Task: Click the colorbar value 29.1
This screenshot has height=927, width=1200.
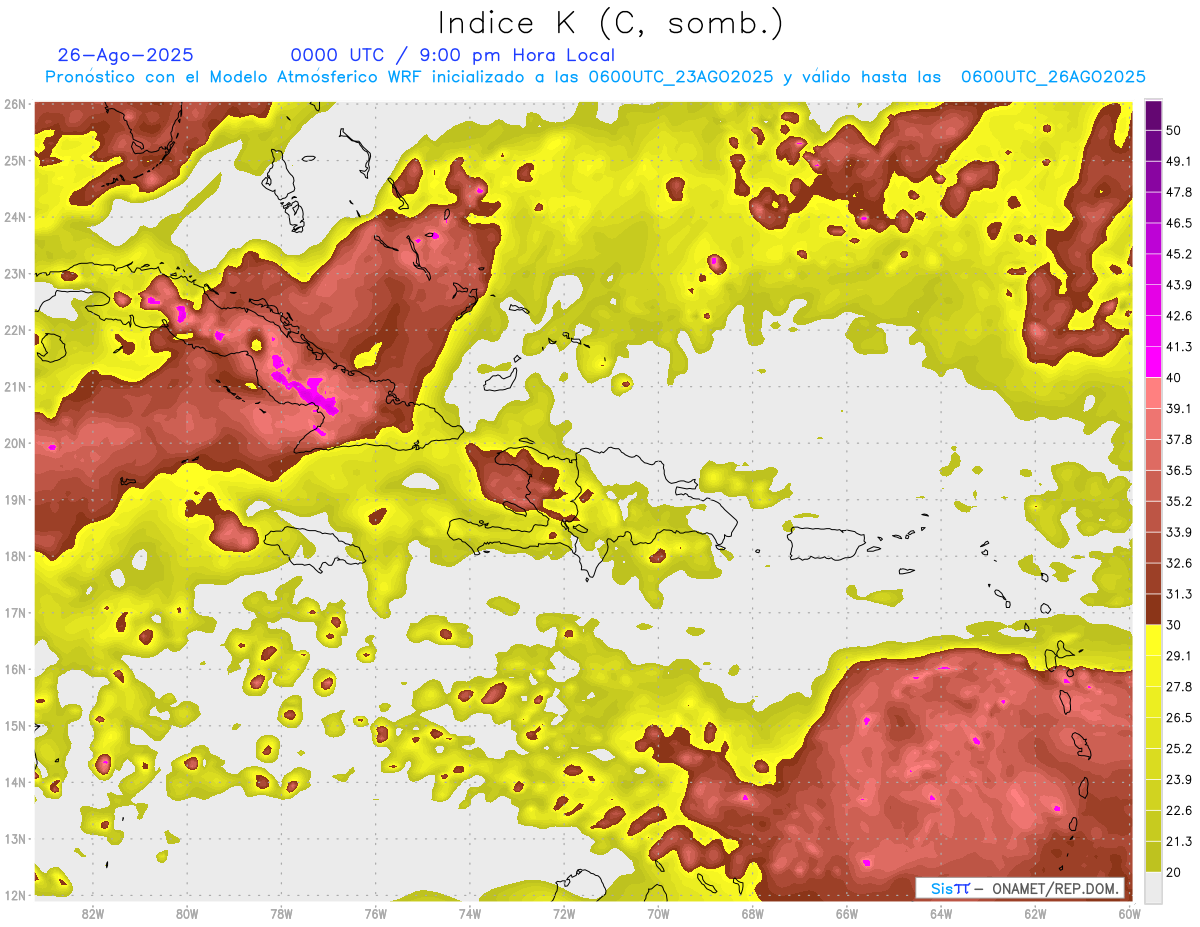Action: [x=1179, y=656]
